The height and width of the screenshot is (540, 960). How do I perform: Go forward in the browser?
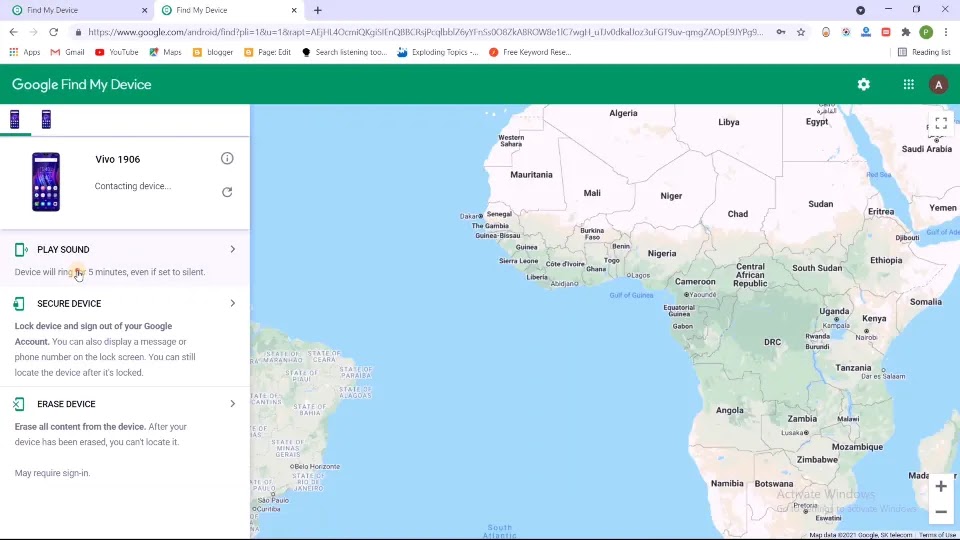(34, 32)
